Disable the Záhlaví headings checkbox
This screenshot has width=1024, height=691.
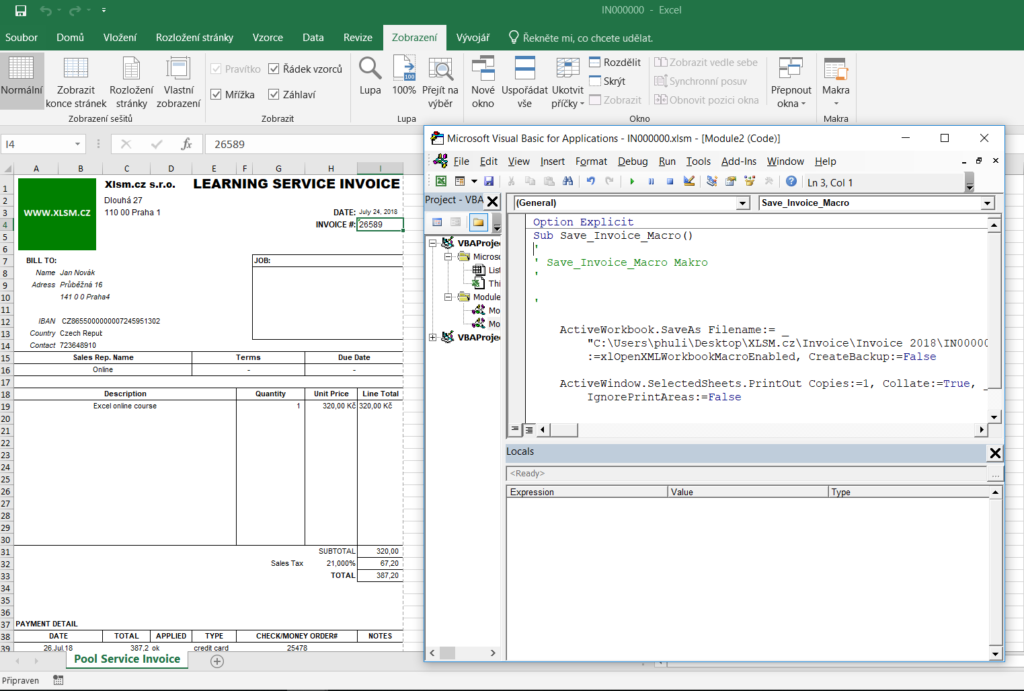[x=272, y=95]
